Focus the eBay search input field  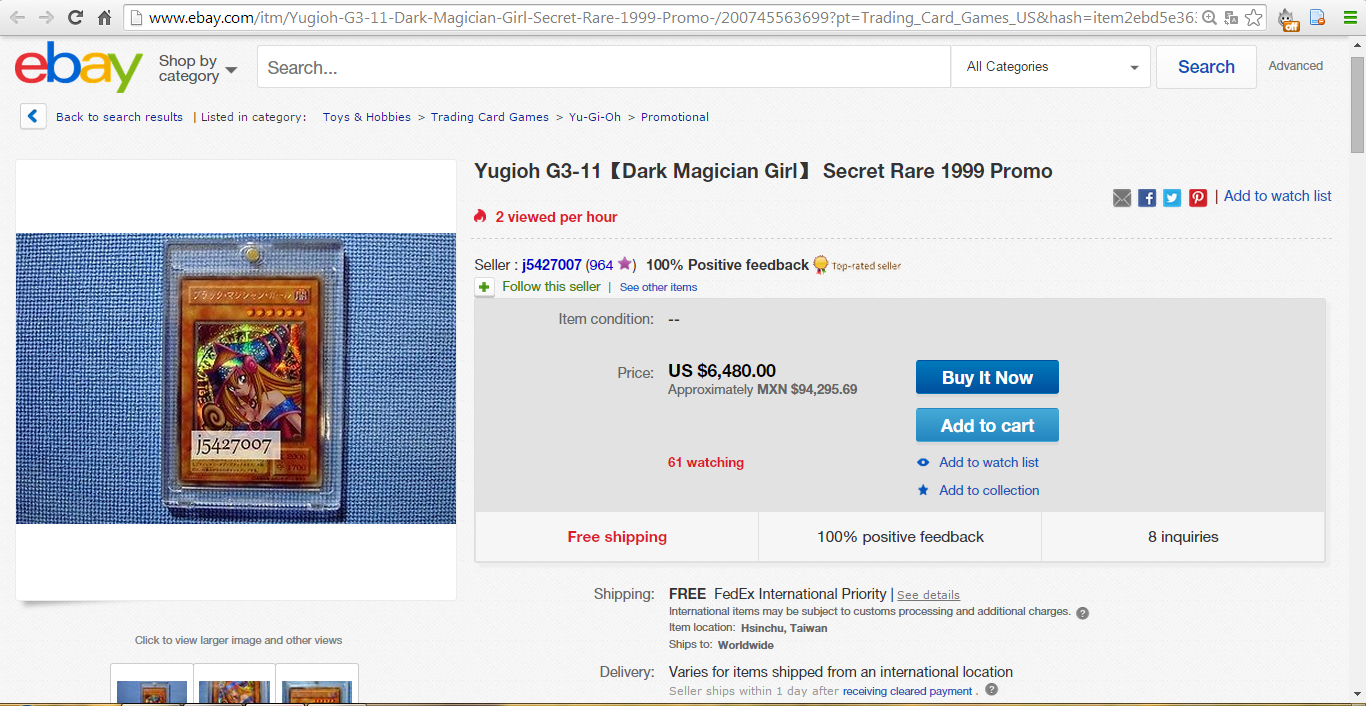pos(604,67)
